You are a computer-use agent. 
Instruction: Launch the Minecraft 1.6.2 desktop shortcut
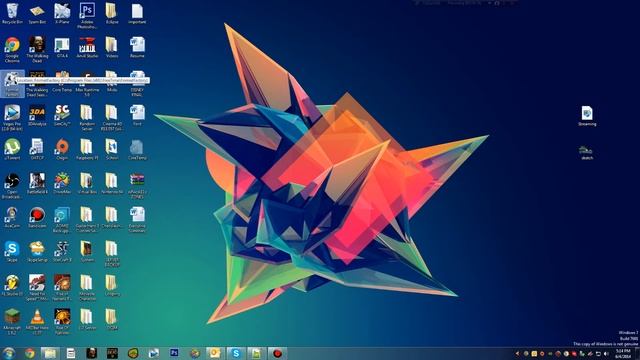click(12, 322)
